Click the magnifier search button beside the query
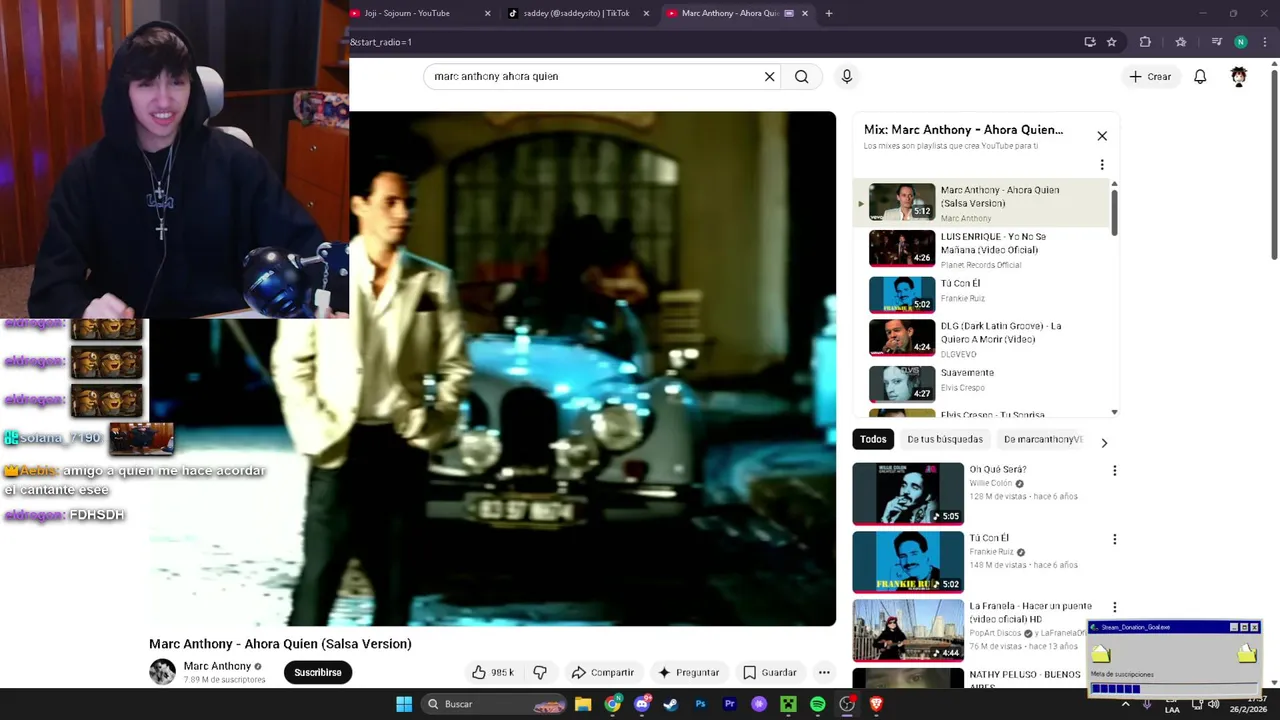Screen dimensions: 1280x720 (801, 76)
